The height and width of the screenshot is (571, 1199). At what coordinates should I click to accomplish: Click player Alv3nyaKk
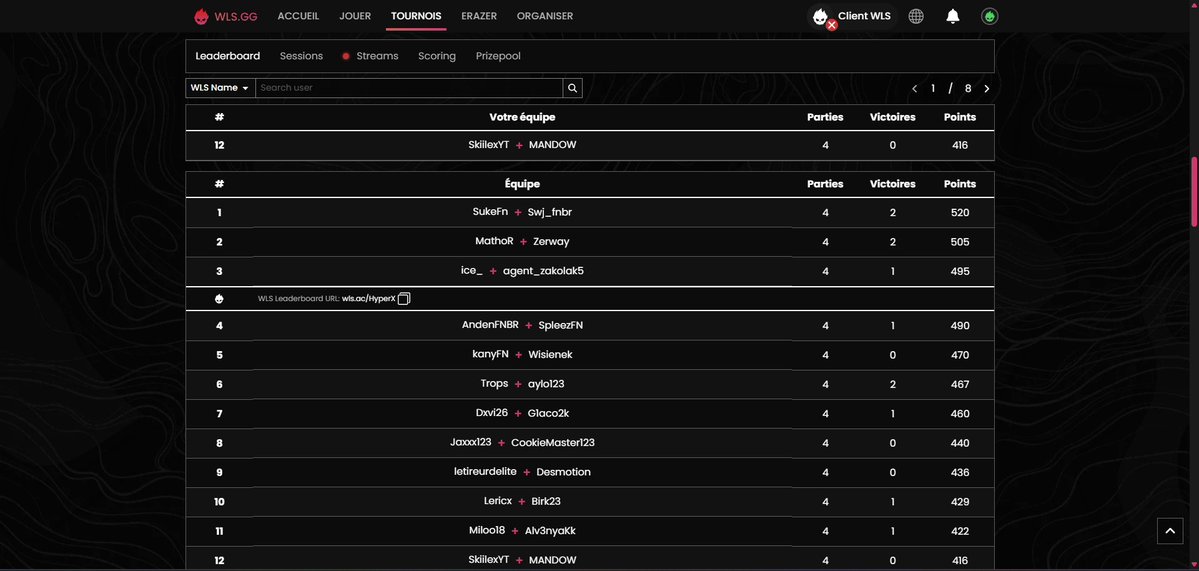550,530
